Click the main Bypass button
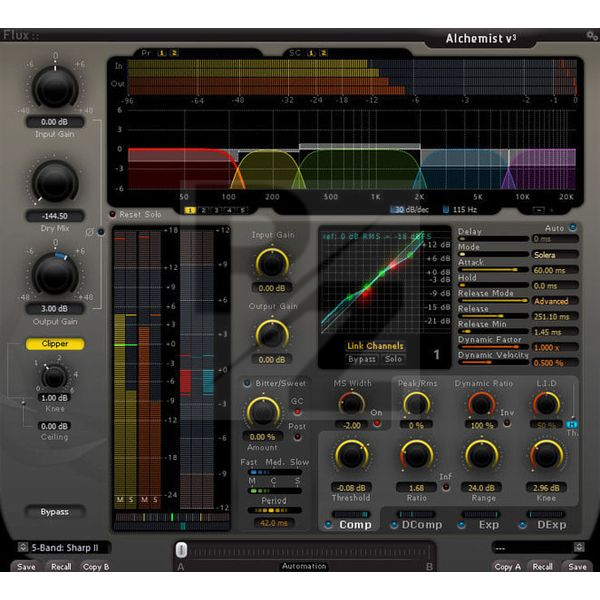 click(x=54, y=512)
